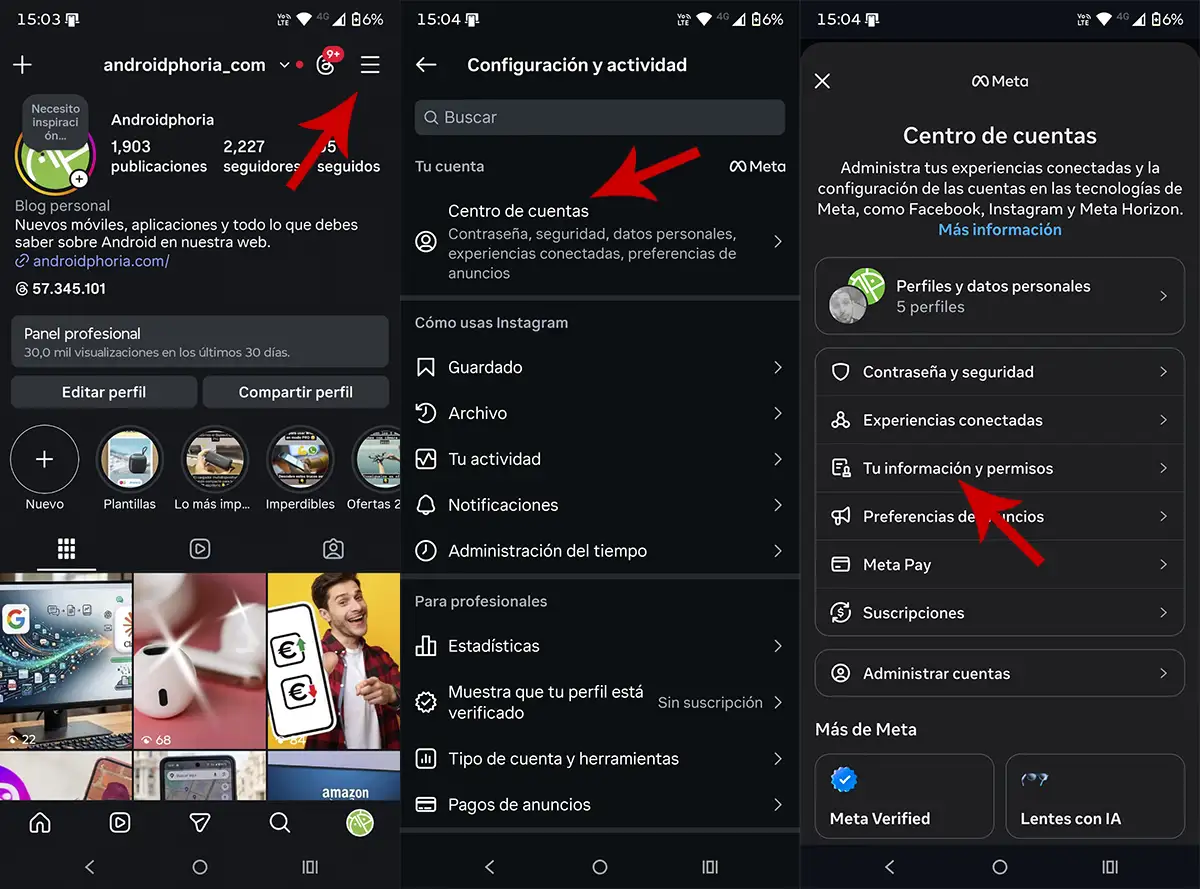Expand Perfiles y datos personales

[x=999, y=296]
